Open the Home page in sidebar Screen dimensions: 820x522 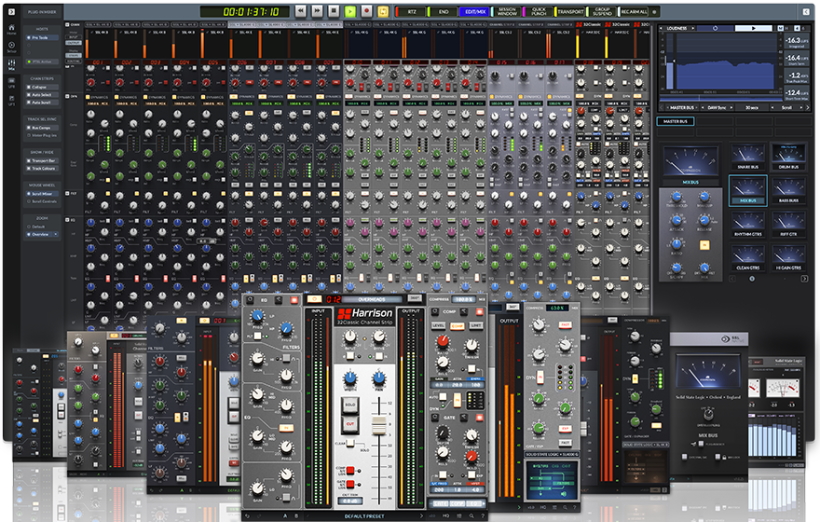point(12,29)
